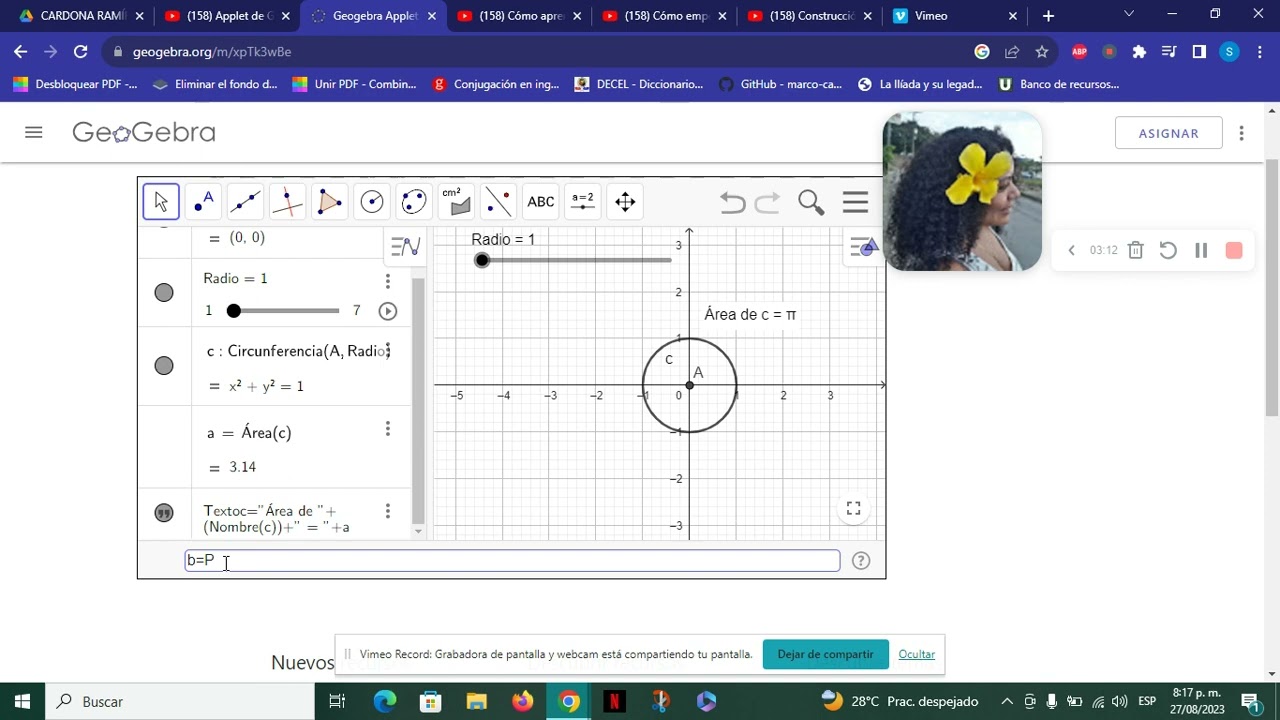Click the browser address bar
Image resolution: width=1280 pixels, height=720 pixels.
pyautogui.click(x=540, y=52)
